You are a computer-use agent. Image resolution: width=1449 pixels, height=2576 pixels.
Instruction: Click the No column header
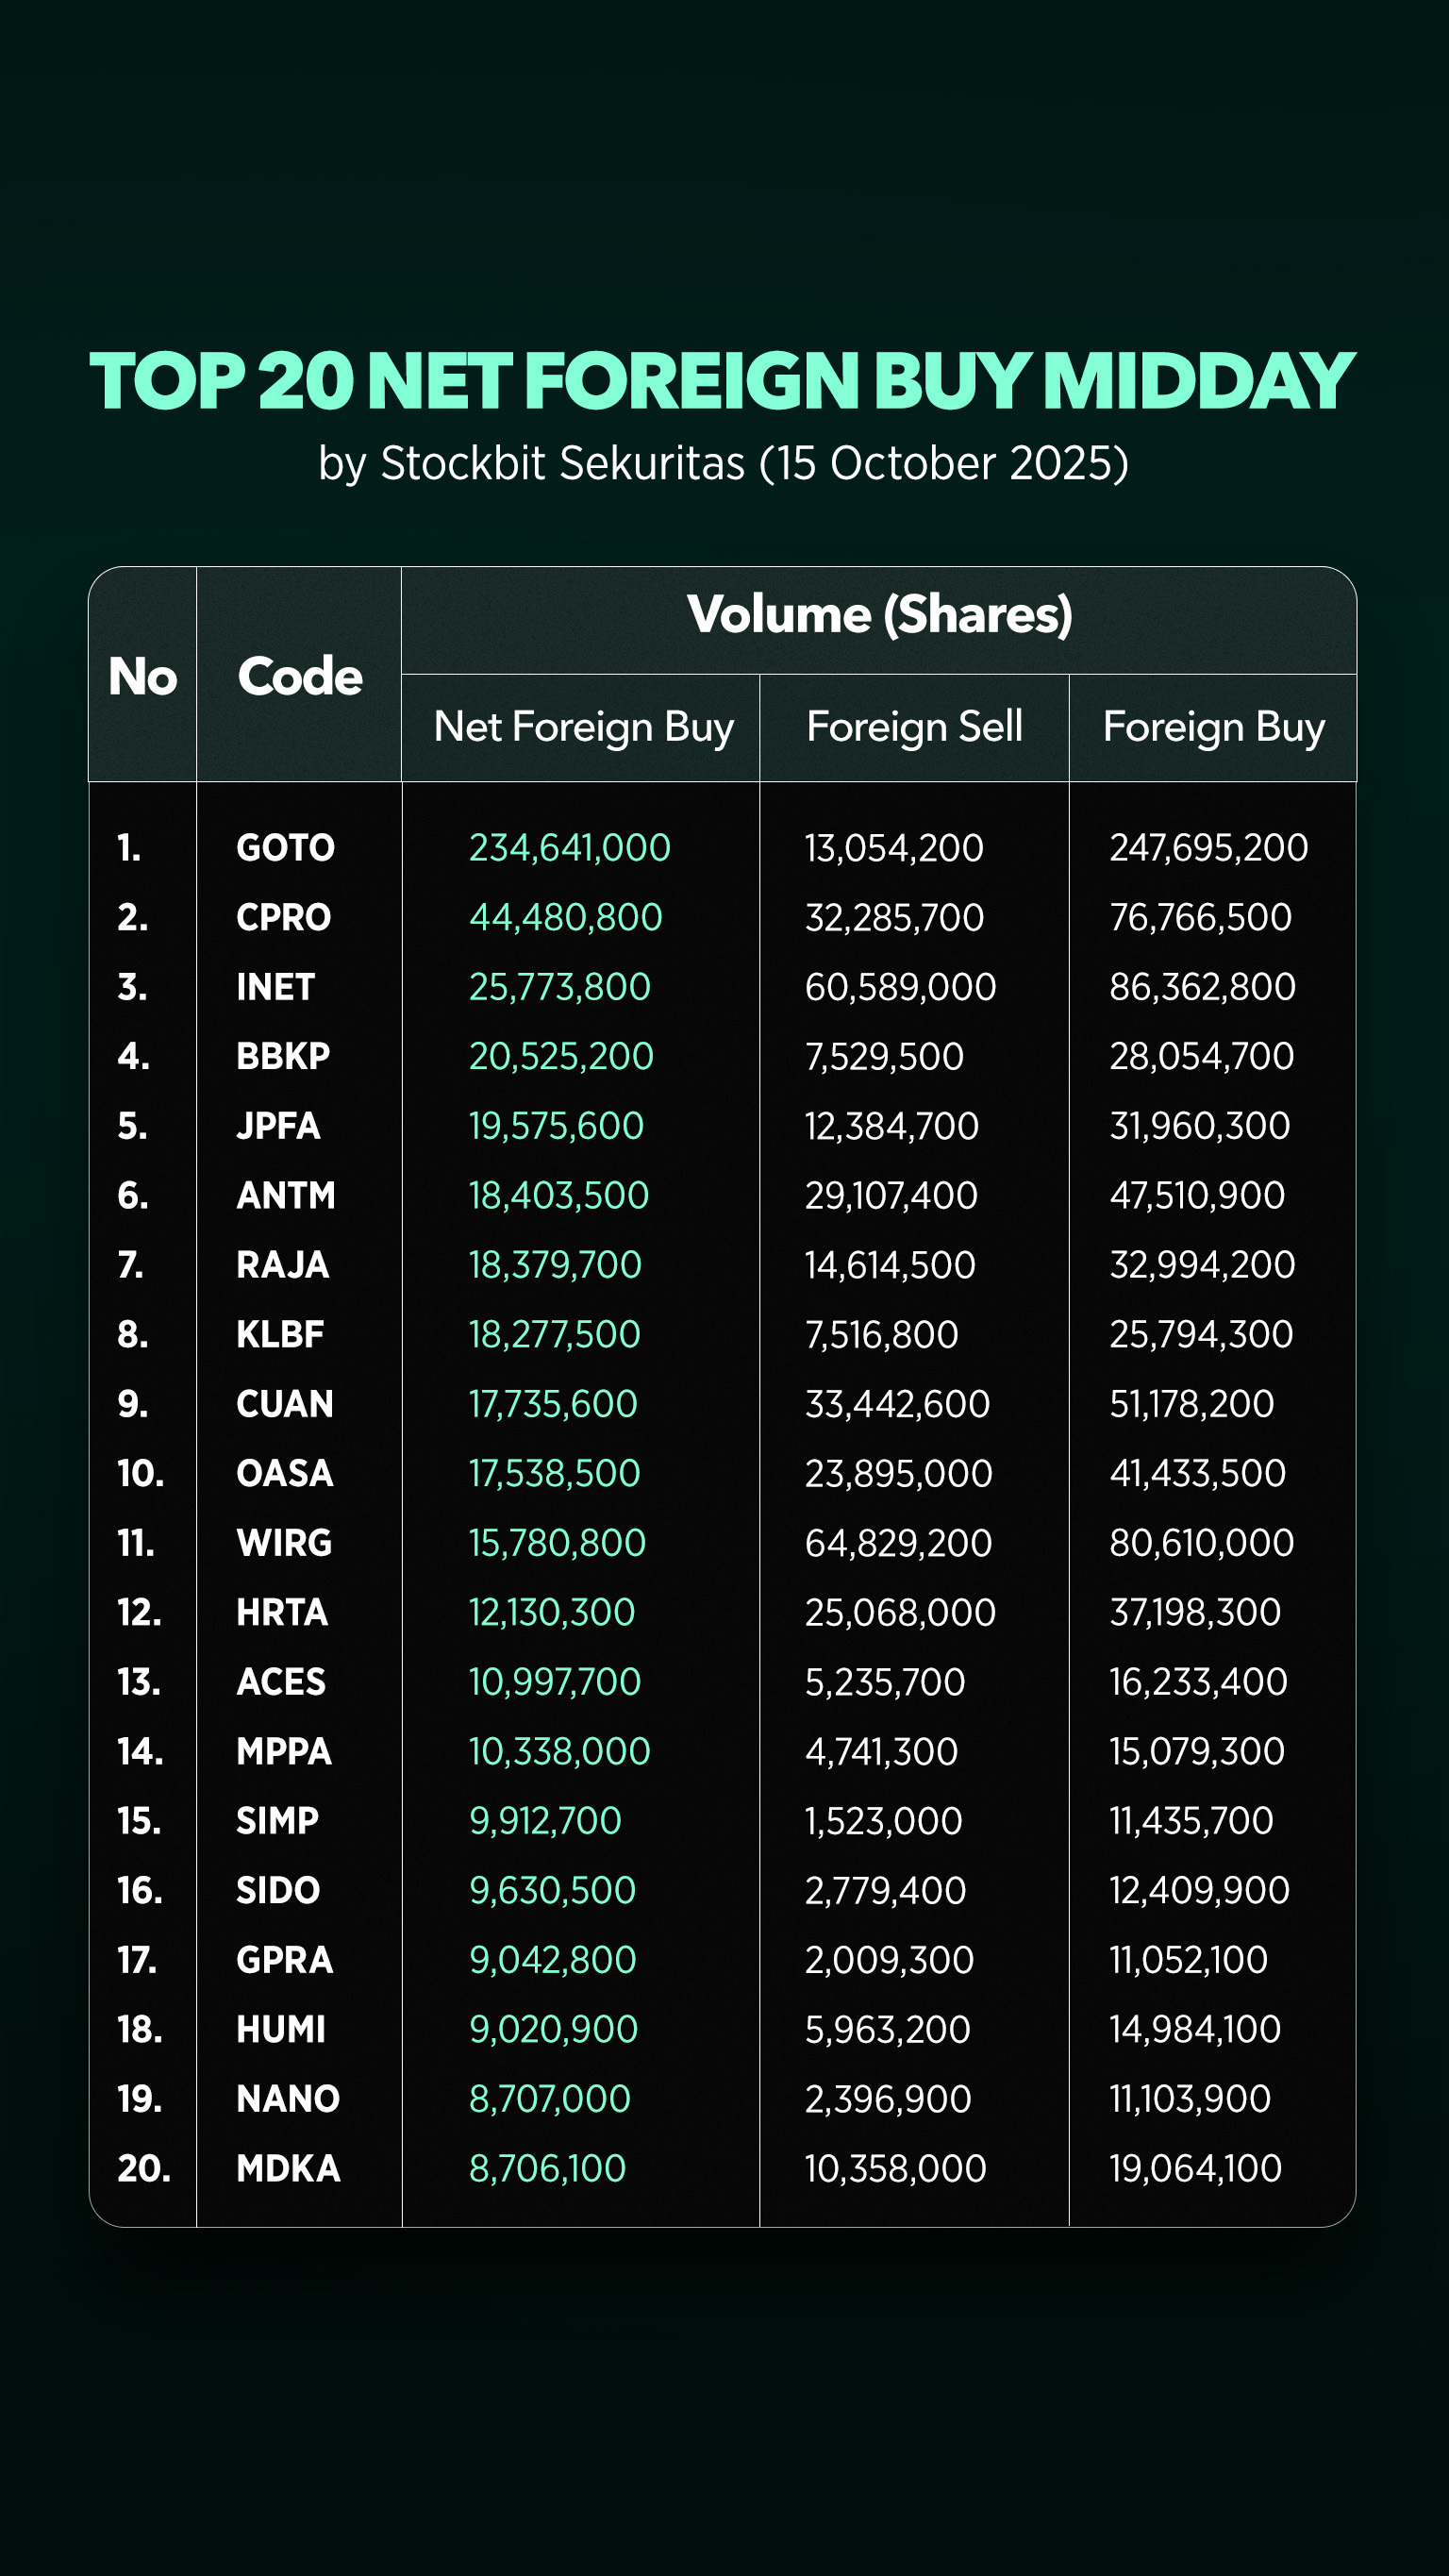click(143, 677)
